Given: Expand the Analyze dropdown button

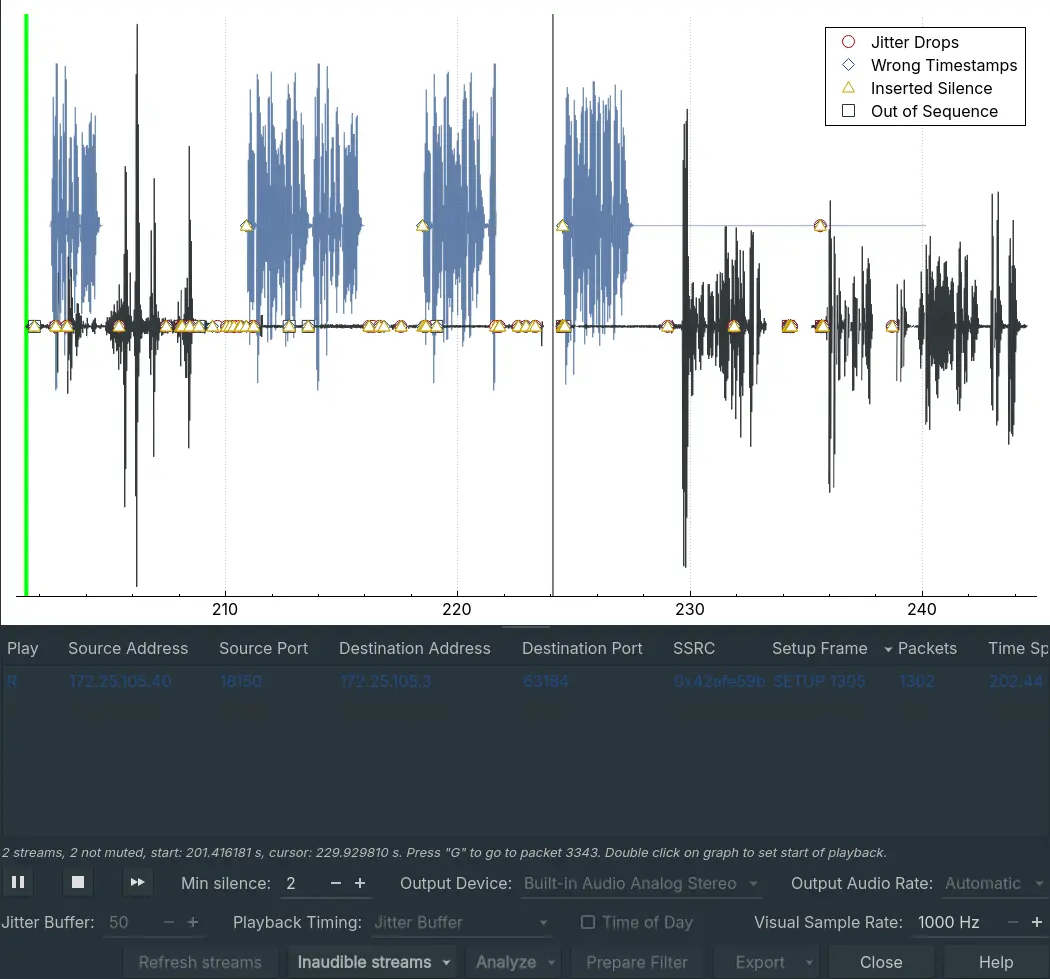Looking at the screenshot, I should coord(516,962).
